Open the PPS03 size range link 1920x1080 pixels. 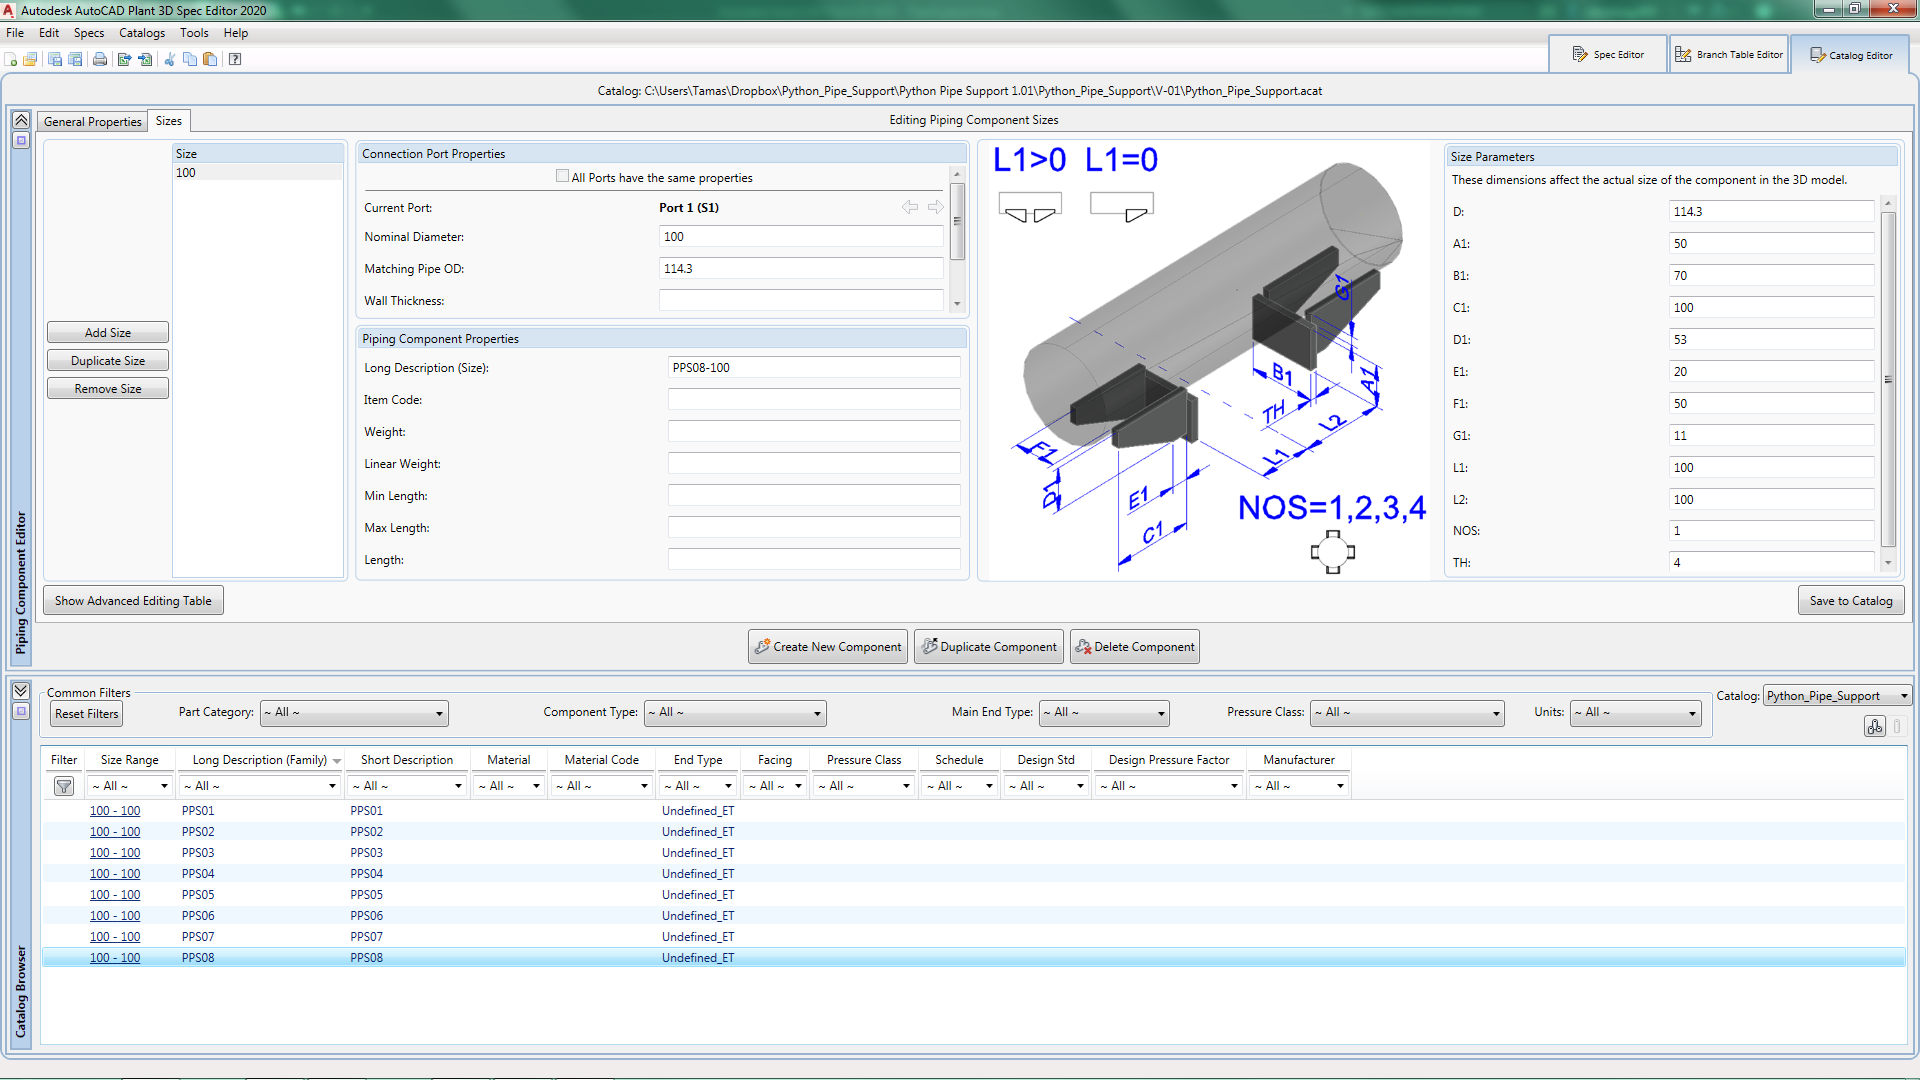point(115,853)
